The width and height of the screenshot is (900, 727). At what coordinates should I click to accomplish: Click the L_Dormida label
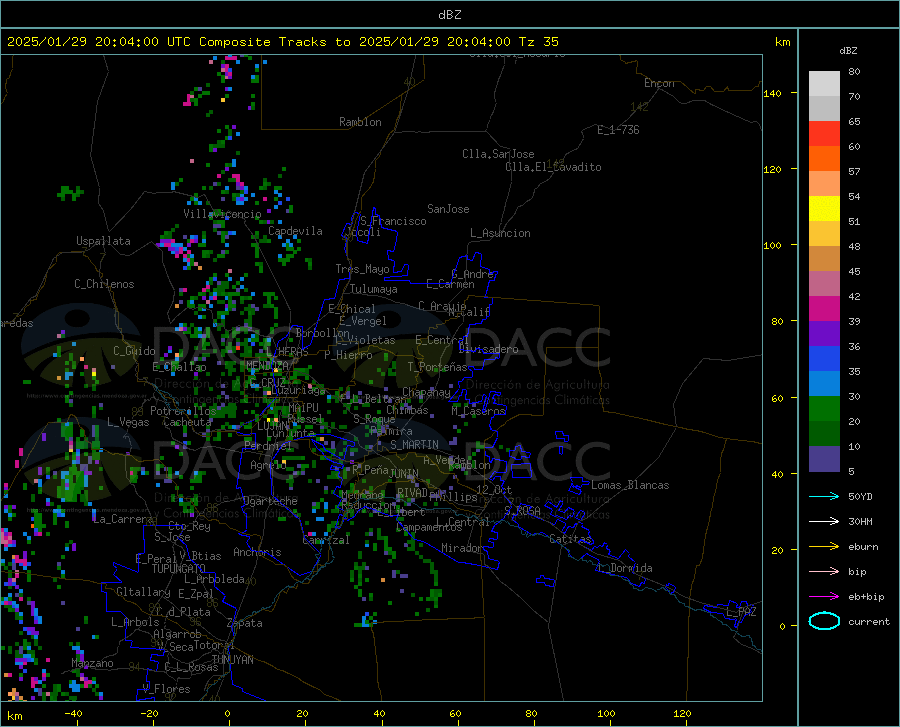coord(624,568)
